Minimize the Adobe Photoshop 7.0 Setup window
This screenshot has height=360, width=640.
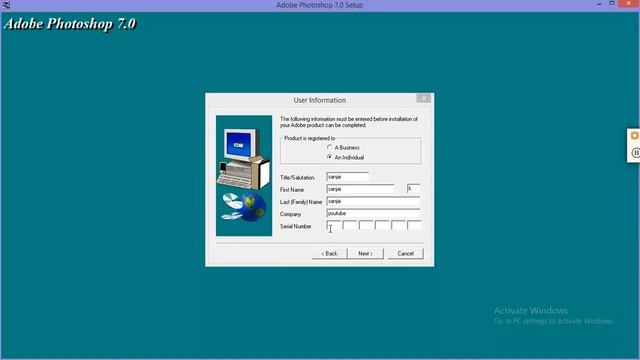(599, 4)
